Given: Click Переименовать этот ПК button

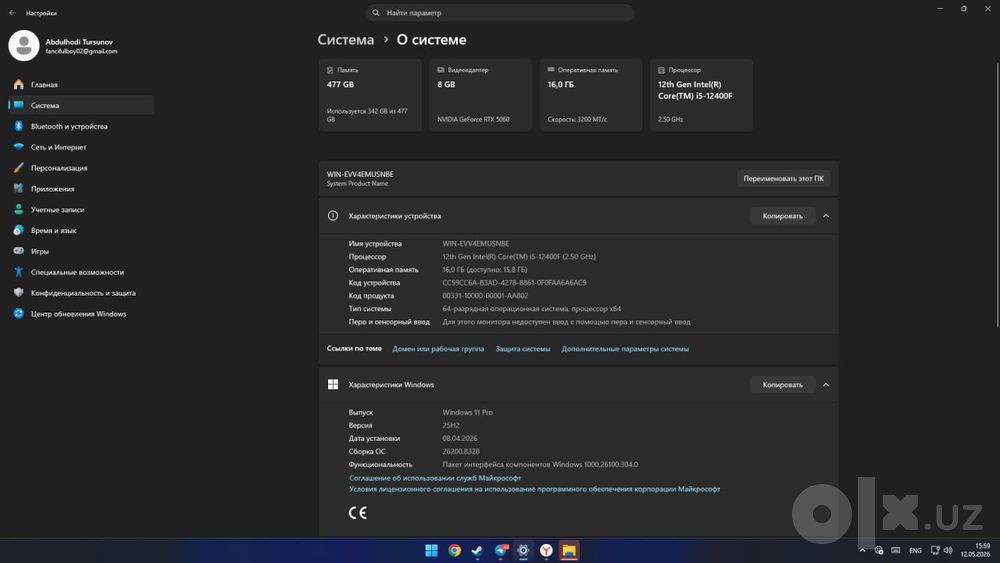Looking at the screenshot, I should [x=783, y=179].
